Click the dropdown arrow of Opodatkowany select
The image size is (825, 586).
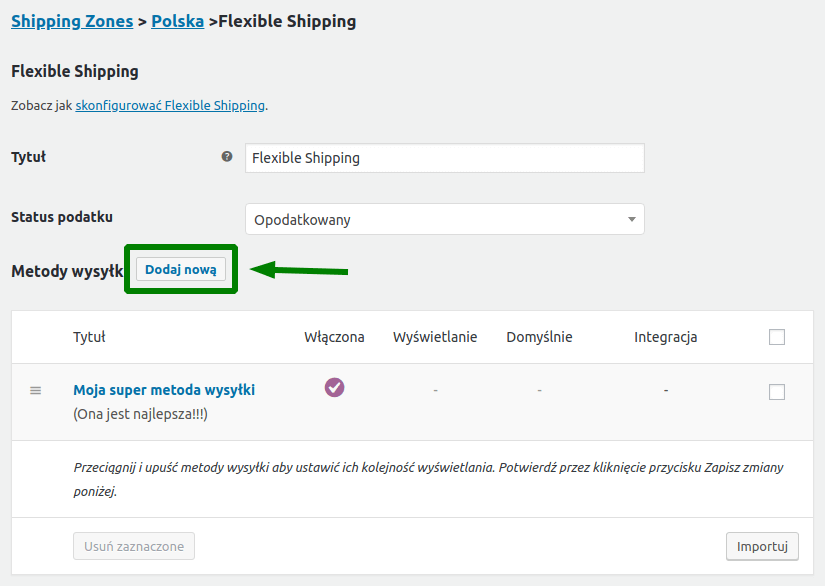click(x=631, y=219)
